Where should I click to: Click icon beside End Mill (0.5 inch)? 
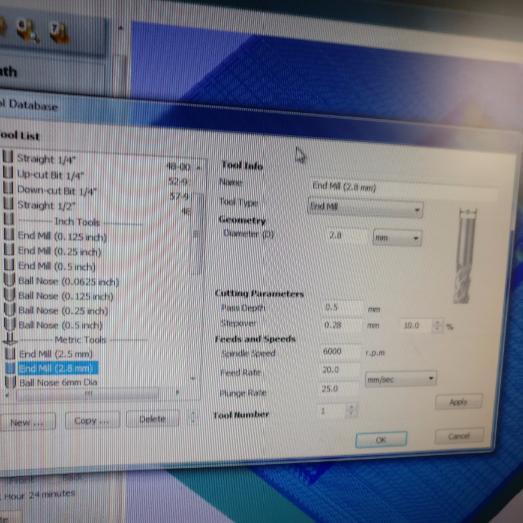tap(9, 265)
